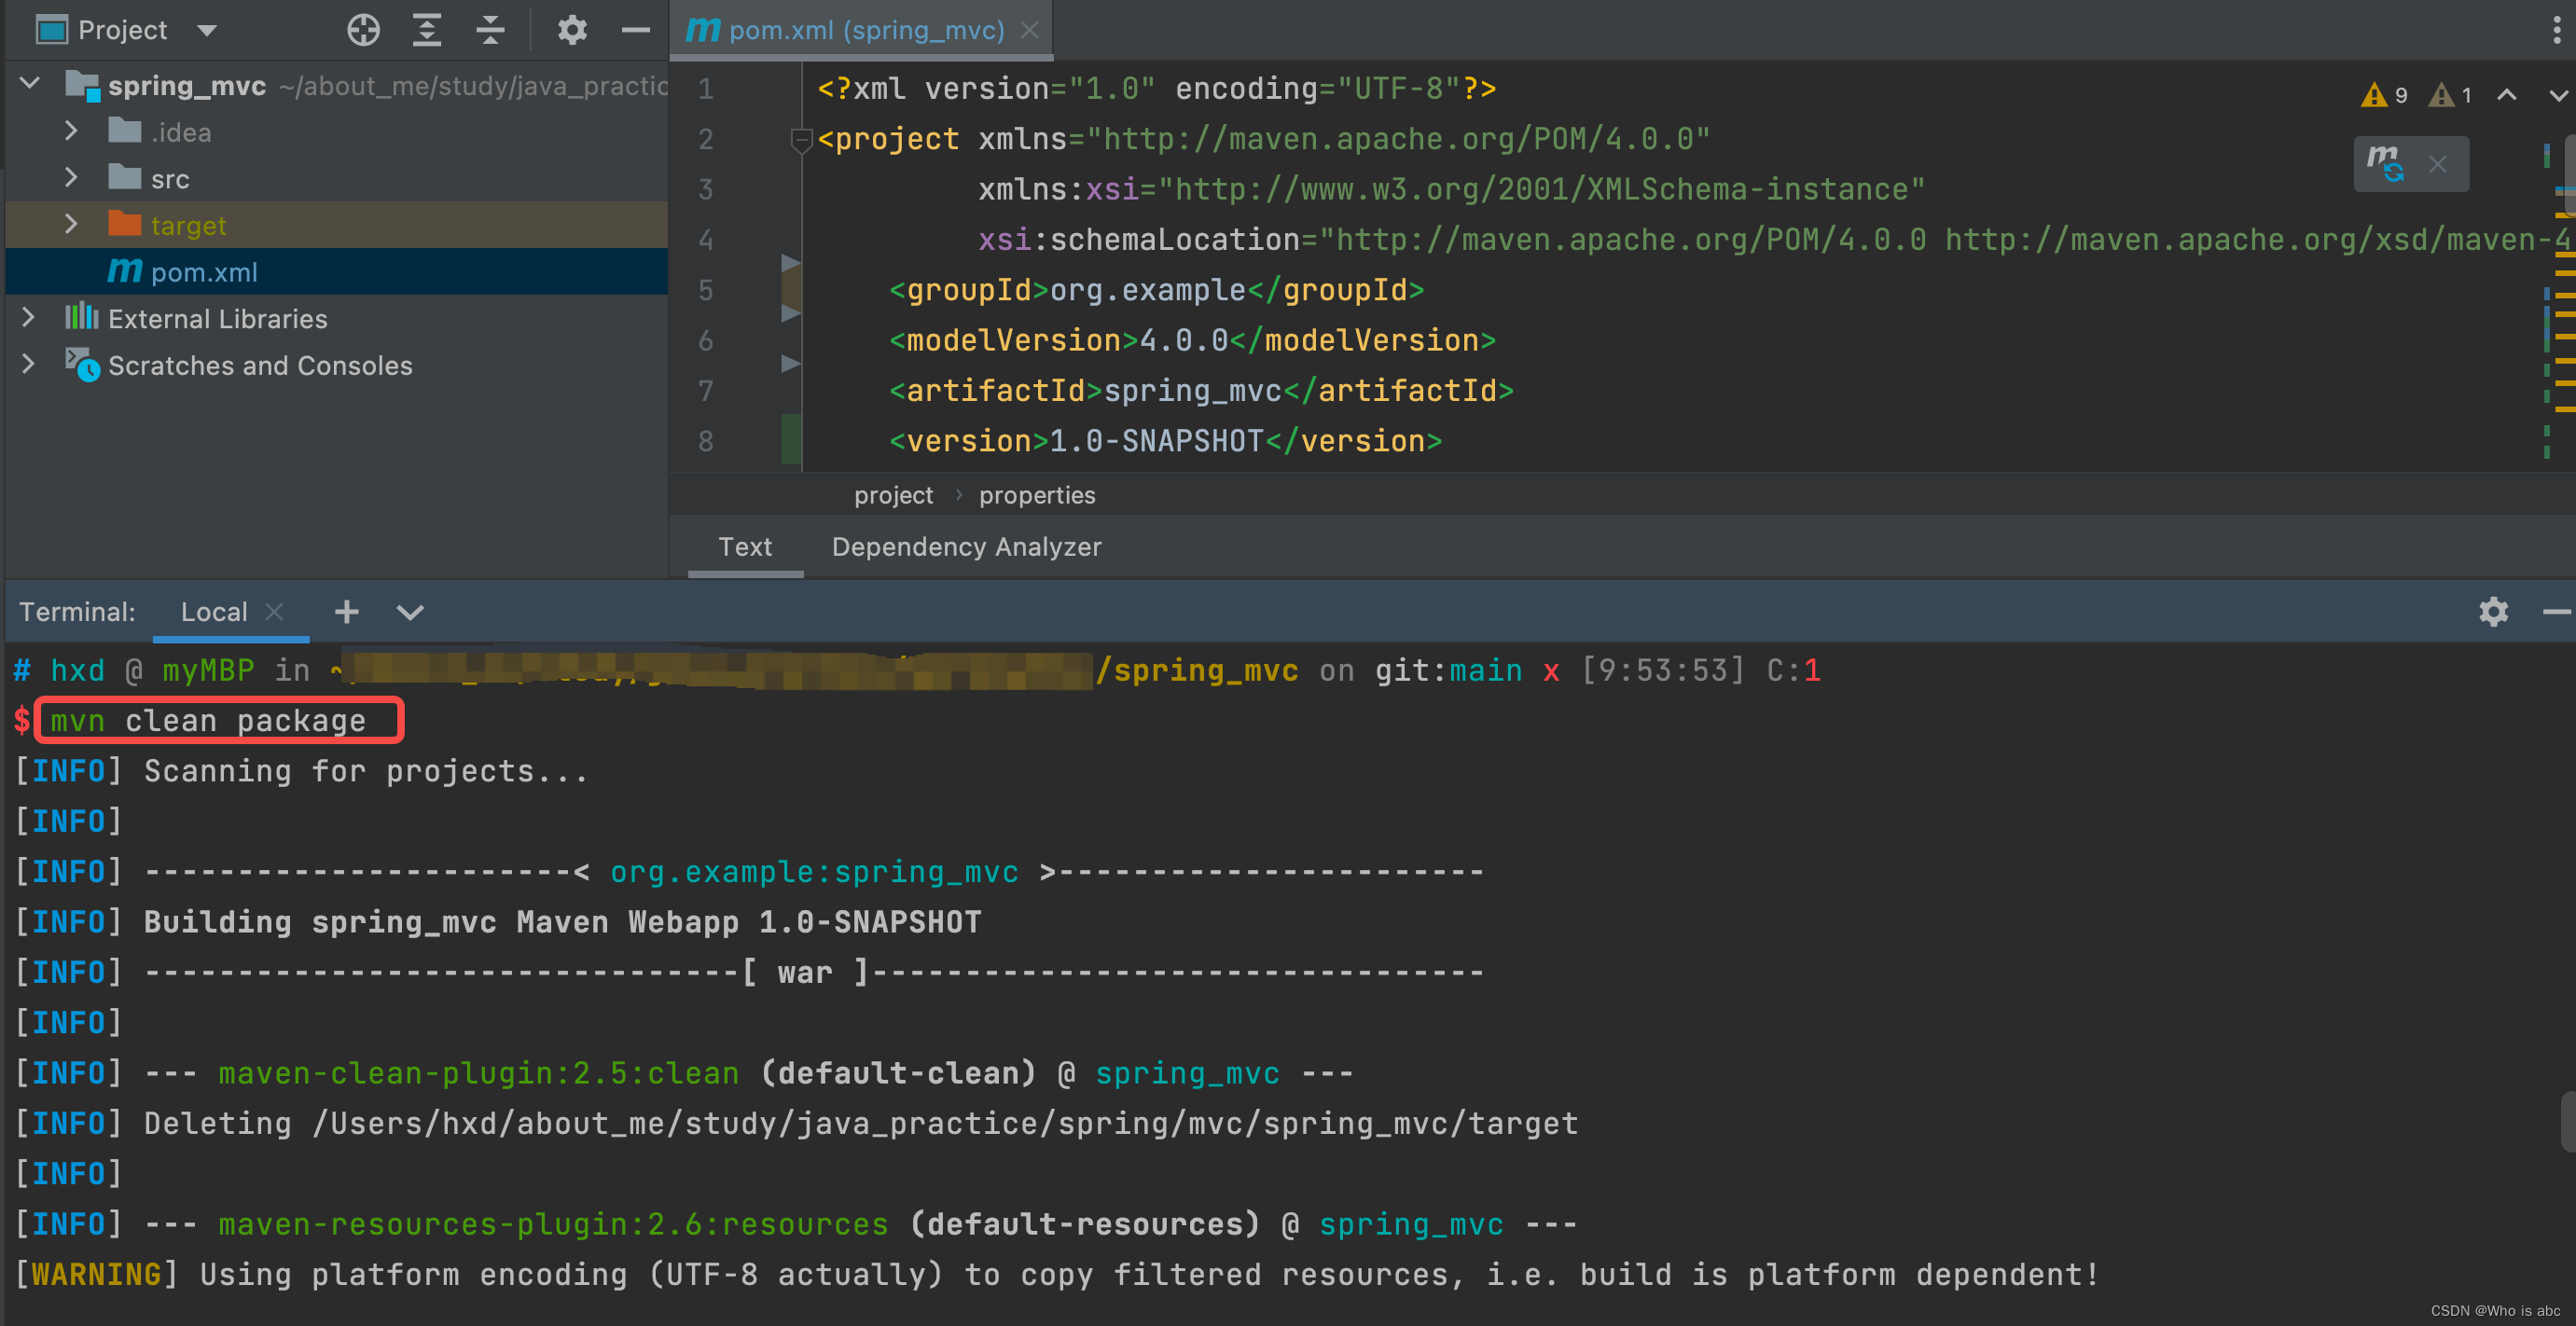Screen dimensions: 2576x1326
Task: Click properties in the breadcrumb bar
Action: coord(1036,495)
